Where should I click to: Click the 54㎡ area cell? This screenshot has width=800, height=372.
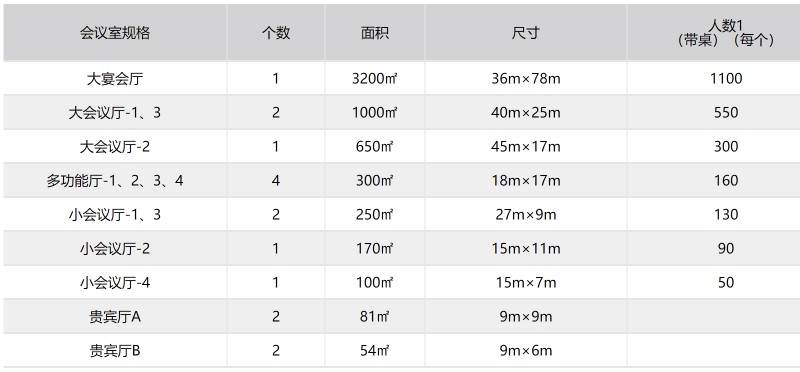pos(374,351)
